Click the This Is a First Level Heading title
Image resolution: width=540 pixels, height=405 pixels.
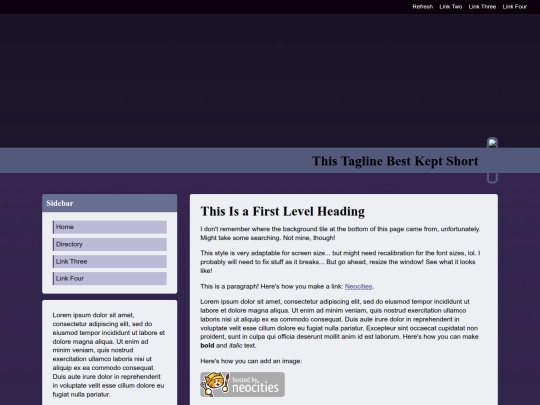coord(282,211)
